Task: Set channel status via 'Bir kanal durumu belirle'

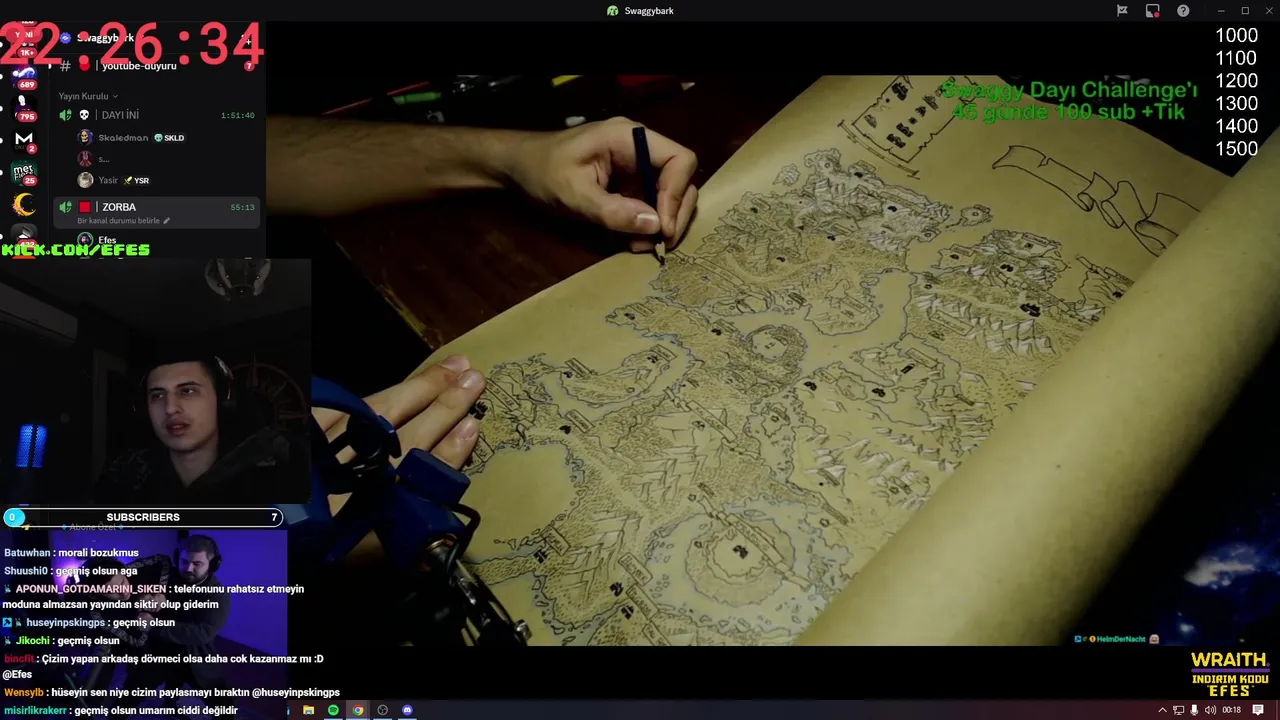Action: tap(123, 220)
